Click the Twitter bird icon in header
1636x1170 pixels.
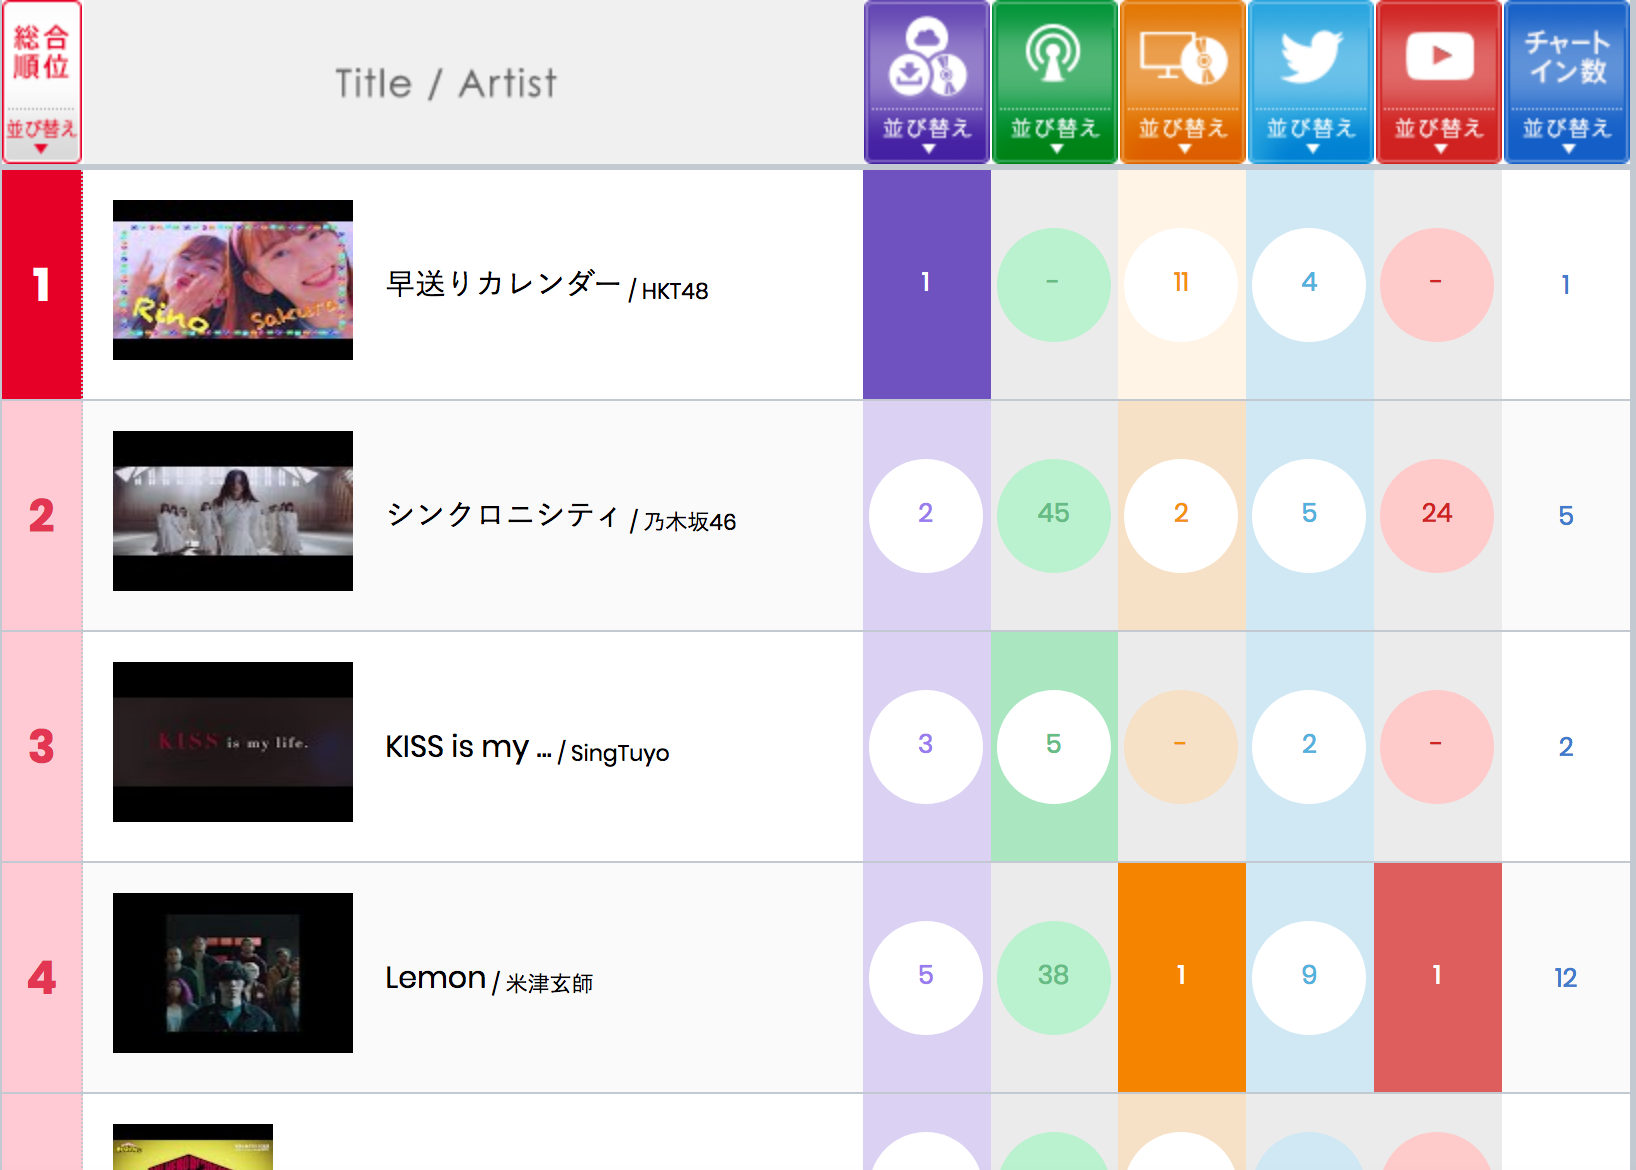pos(1310,56)
